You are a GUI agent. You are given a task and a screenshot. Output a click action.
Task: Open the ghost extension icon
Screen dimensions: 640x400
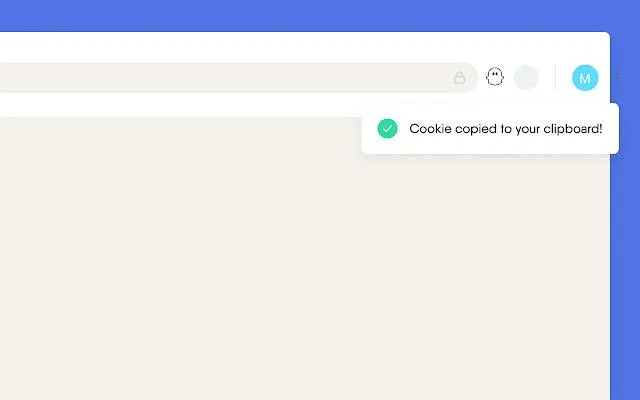point(495,77)
